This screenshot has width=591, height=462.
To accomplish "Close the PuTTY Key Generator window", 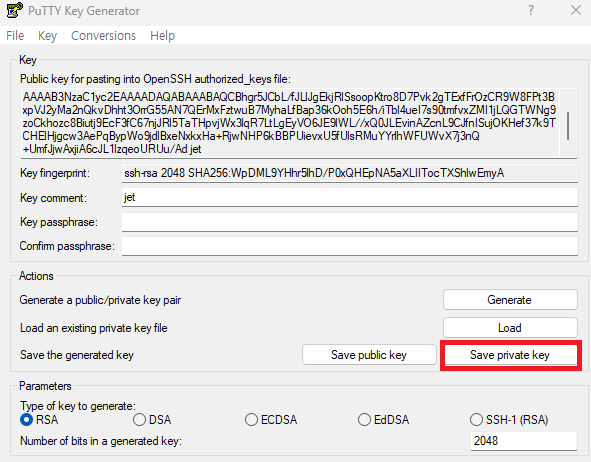I will click(x=576, y=10).
